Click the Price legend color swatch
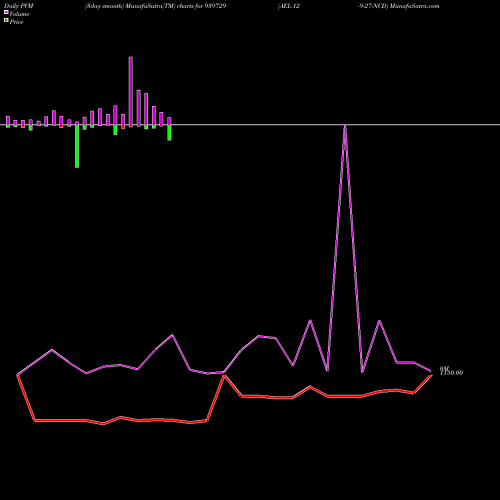The height and width of the screenshot is (500, 500). 6,20
